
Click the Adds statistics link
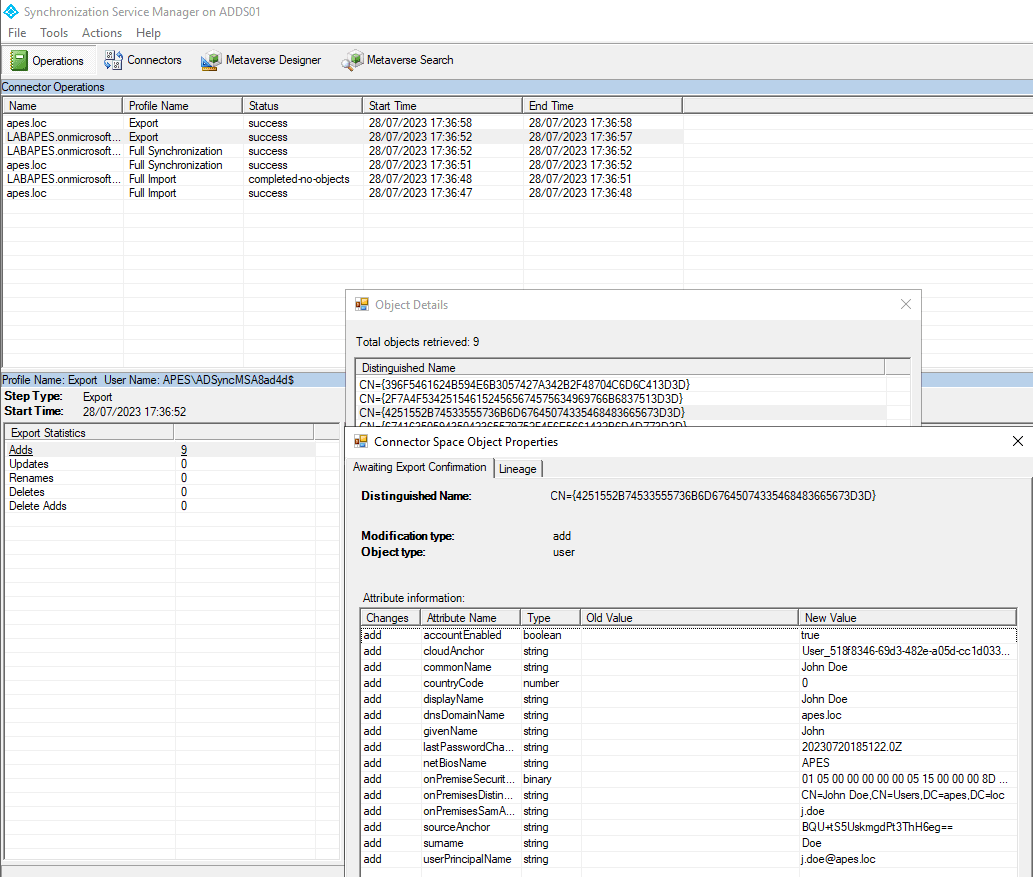tap(21, 450)
